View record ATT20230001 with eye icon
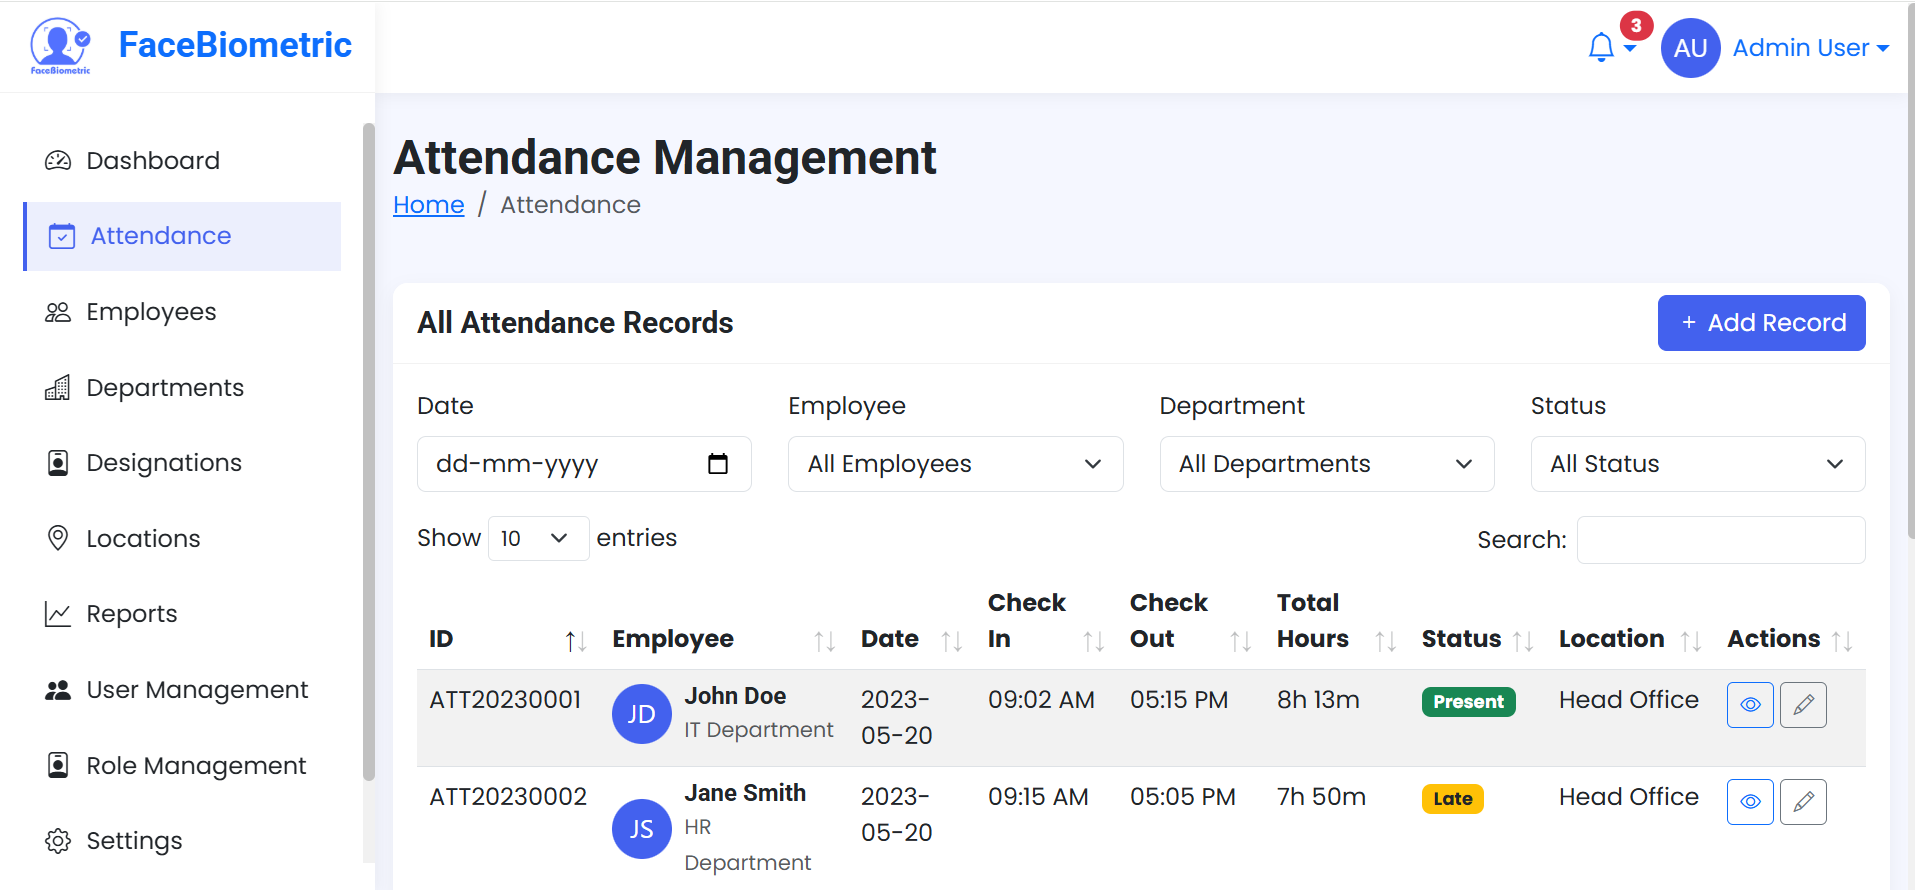This screenshot has height=890, width=1915. pyautogui.click(x=1750, y=705)
